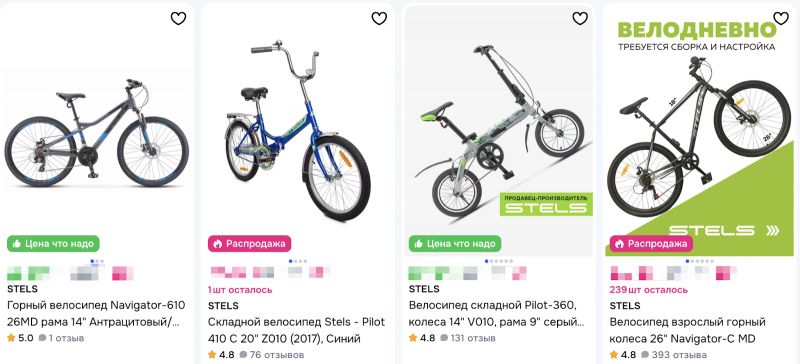Add Navigator-610 bike to favorites with heart
800x364 pixels.
178,19
